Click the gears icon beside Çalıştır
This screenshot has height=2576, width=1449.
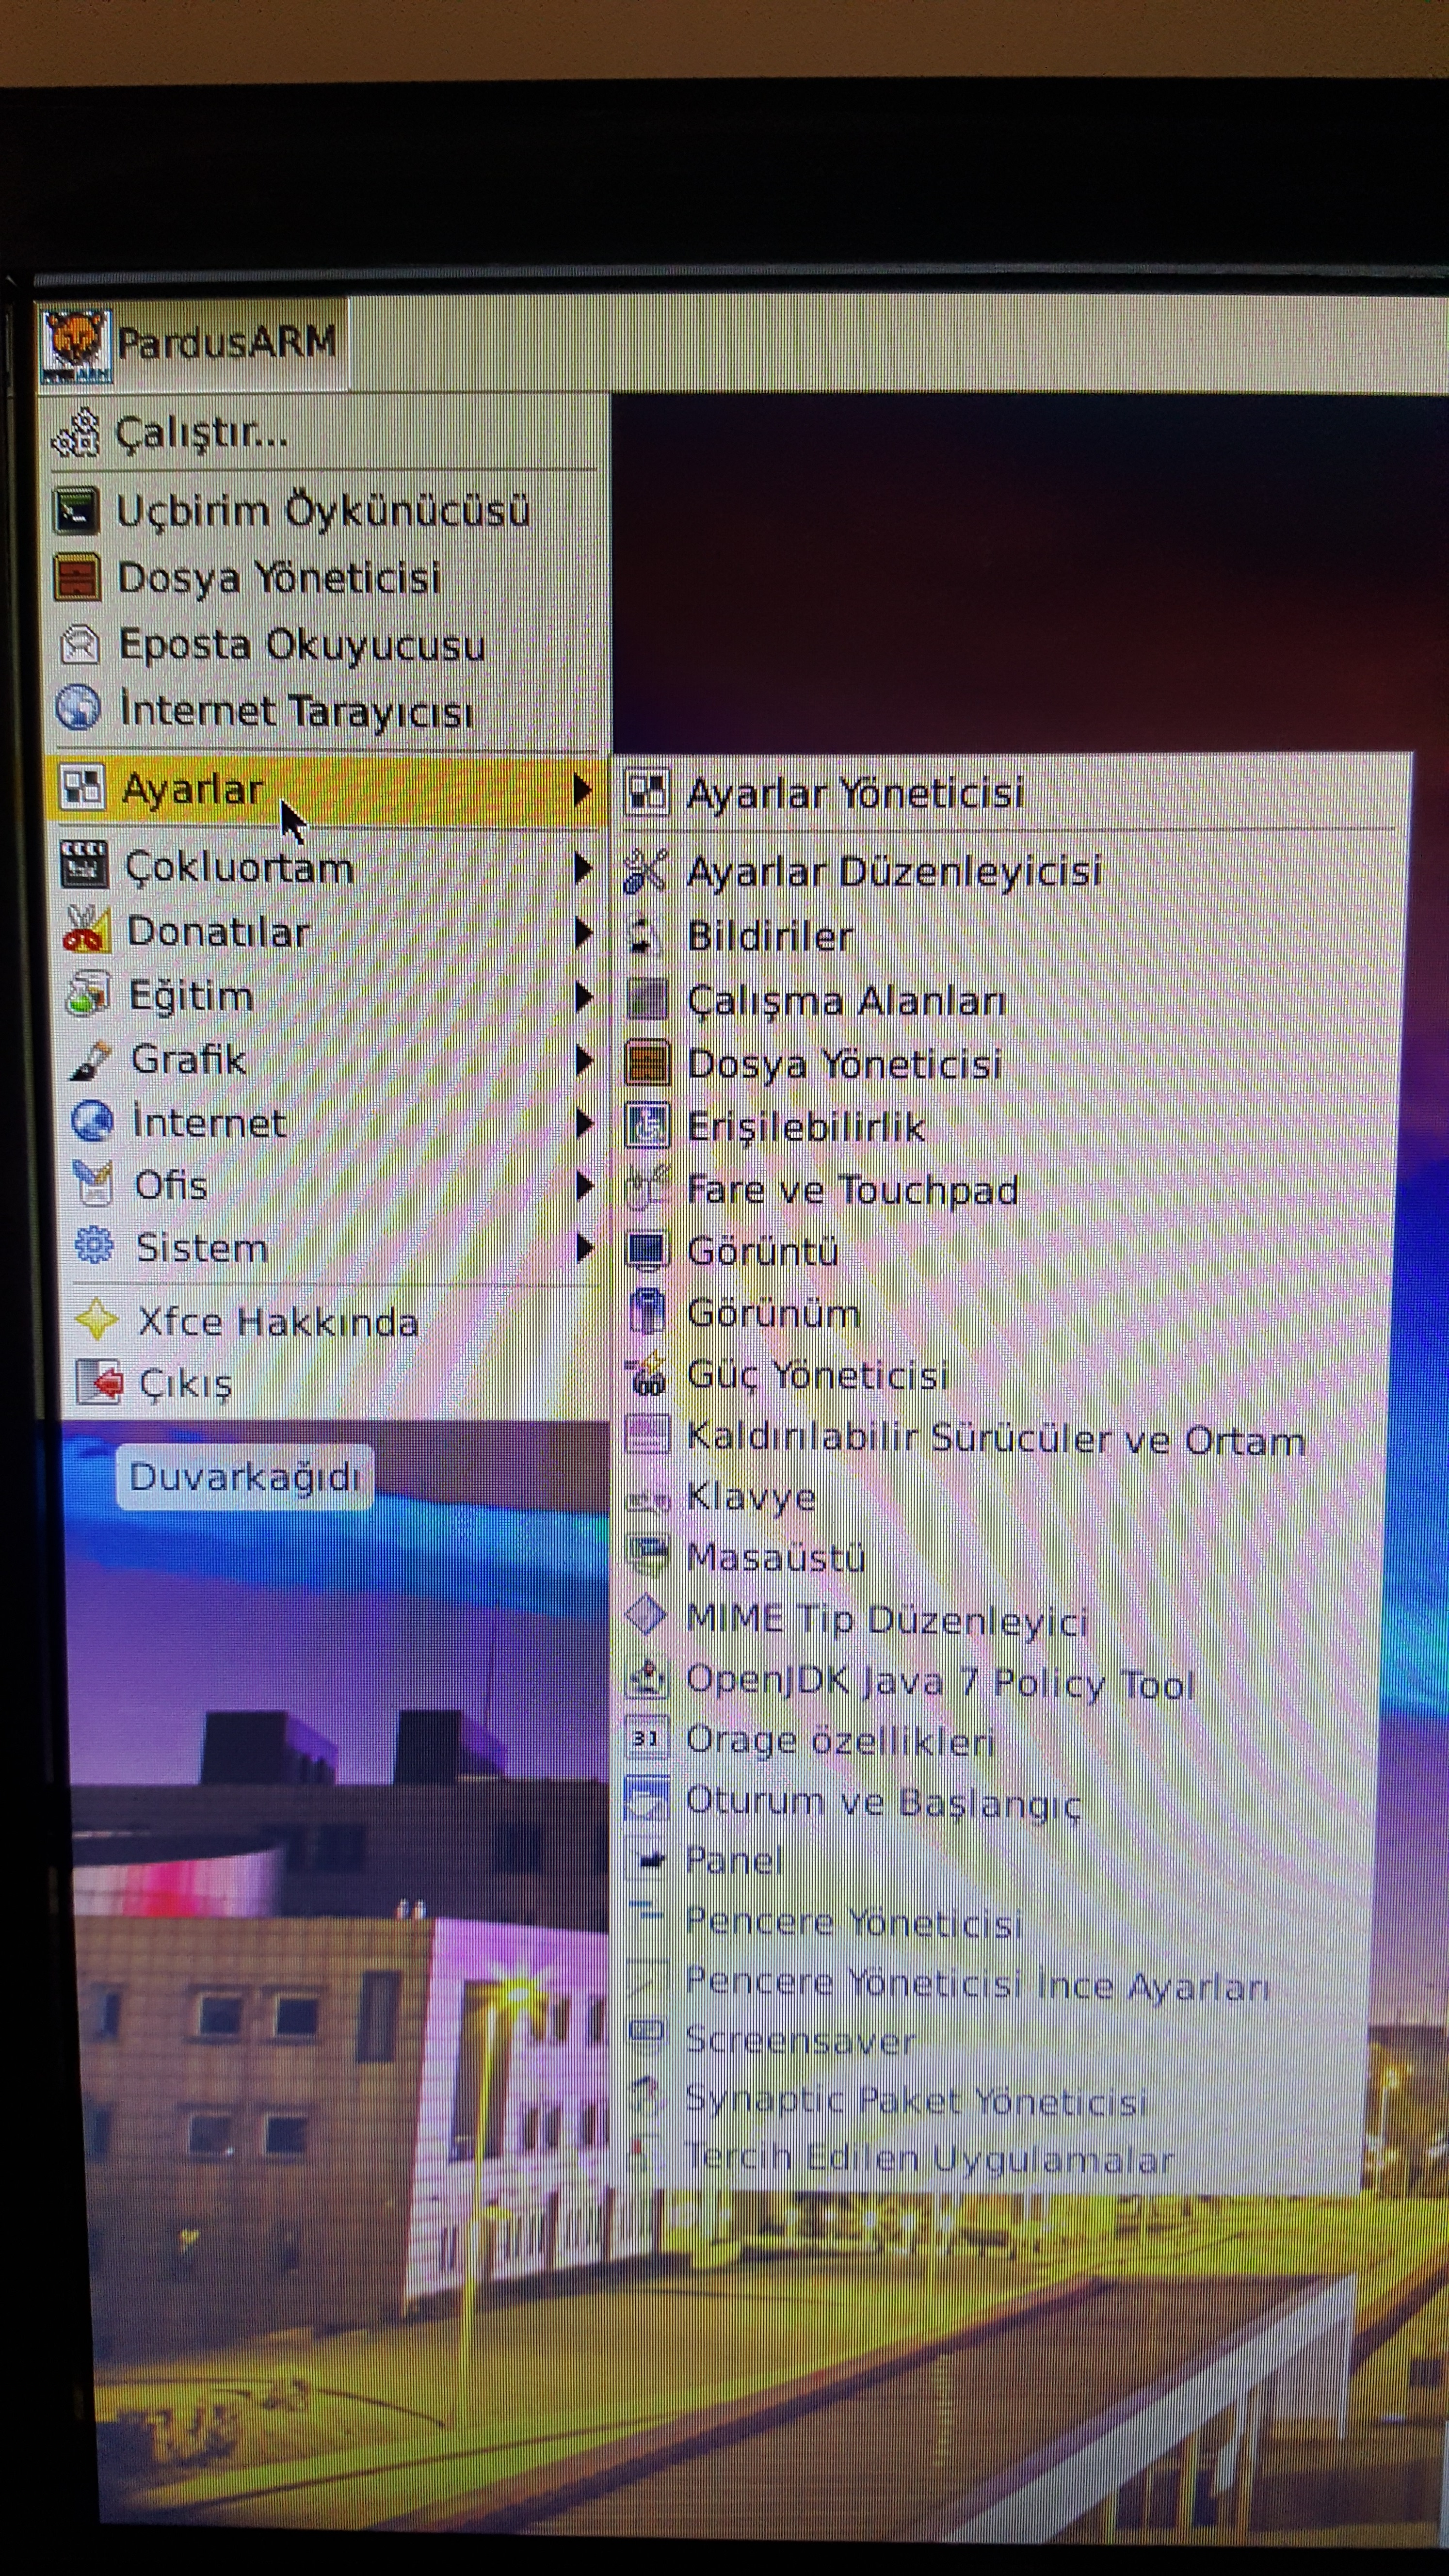click(77, 433)
